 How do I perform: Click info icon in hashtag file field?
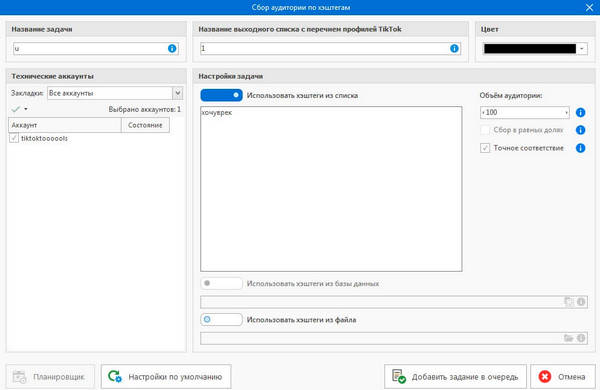(581, 338)
